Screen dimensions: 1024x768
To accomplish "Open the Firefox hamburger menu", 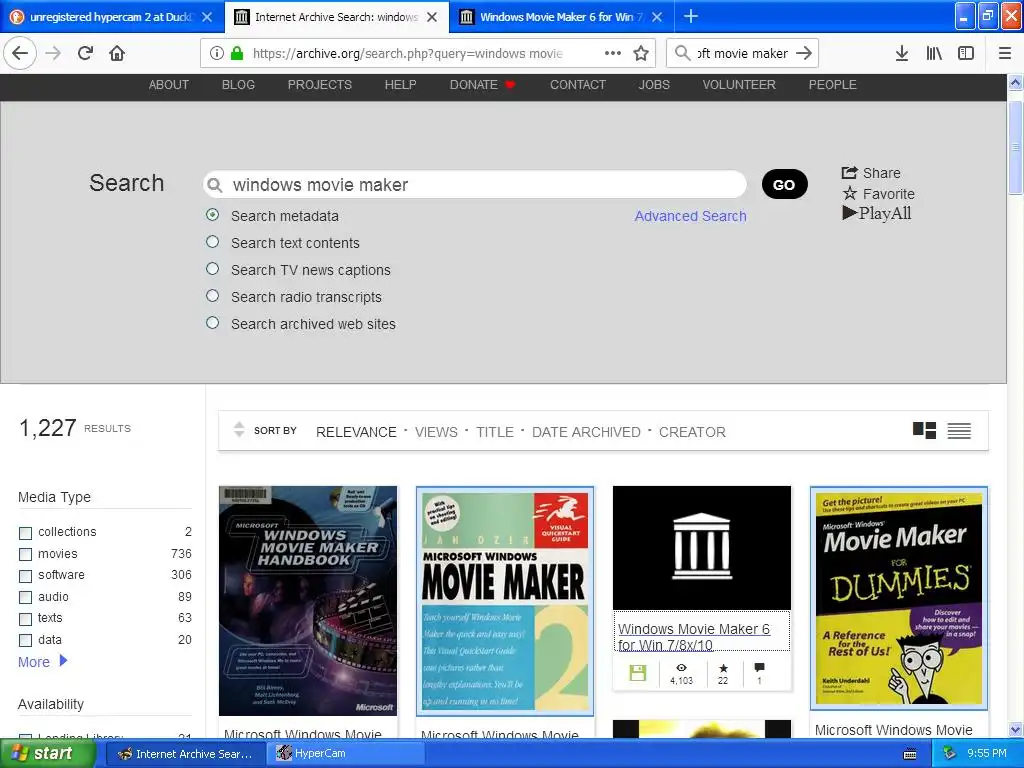I will coord(1004,54).
